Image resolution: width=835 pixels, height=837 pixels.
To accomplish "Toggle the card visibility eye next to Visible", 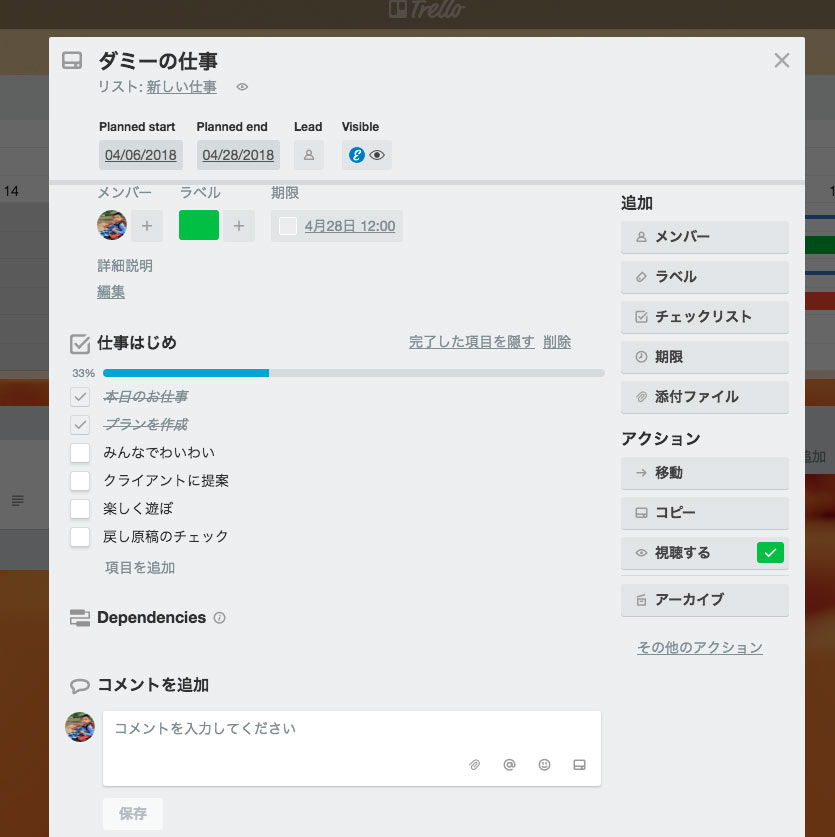I will pyautogui.click(x=377, y=155).
